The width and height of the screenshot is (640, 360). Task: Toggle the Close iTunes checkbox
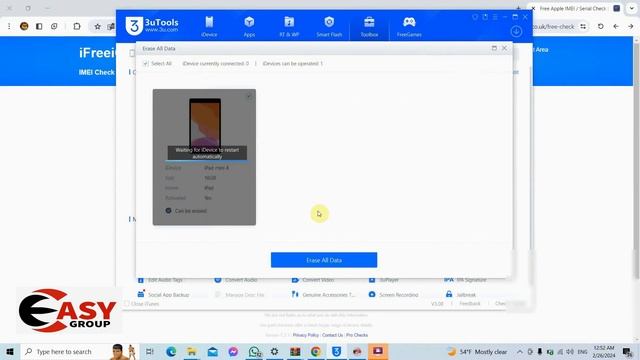pyautogui.click(x=127, y=304)
